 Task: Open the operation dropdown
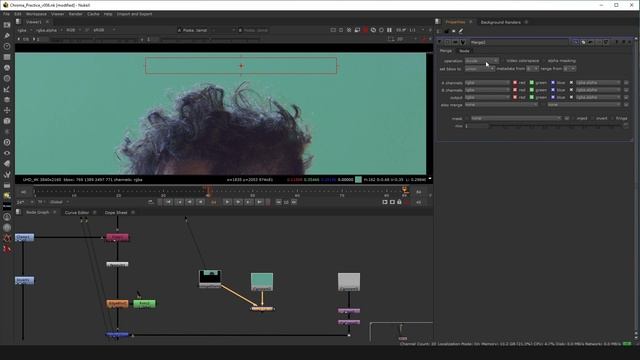click(482, 61)
